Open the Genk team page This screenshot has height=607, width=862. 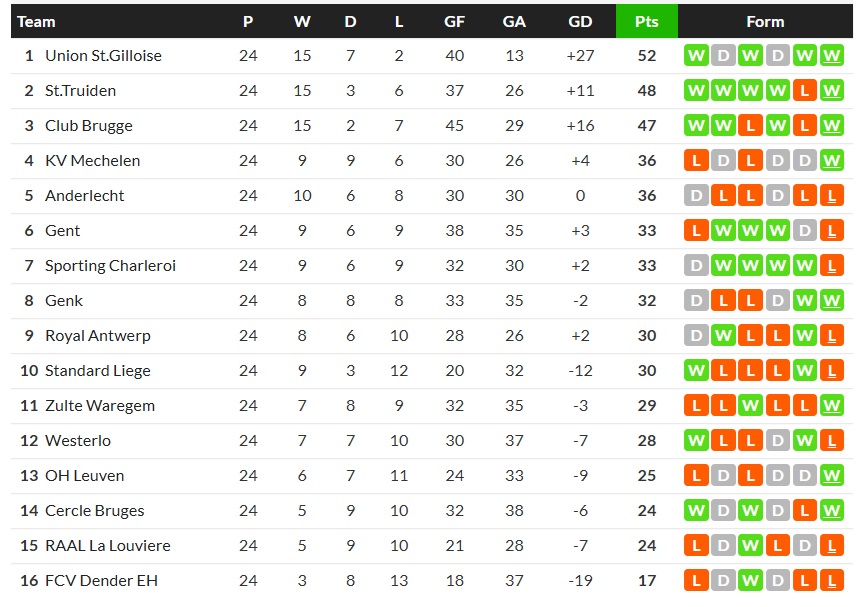click(64, 301)
